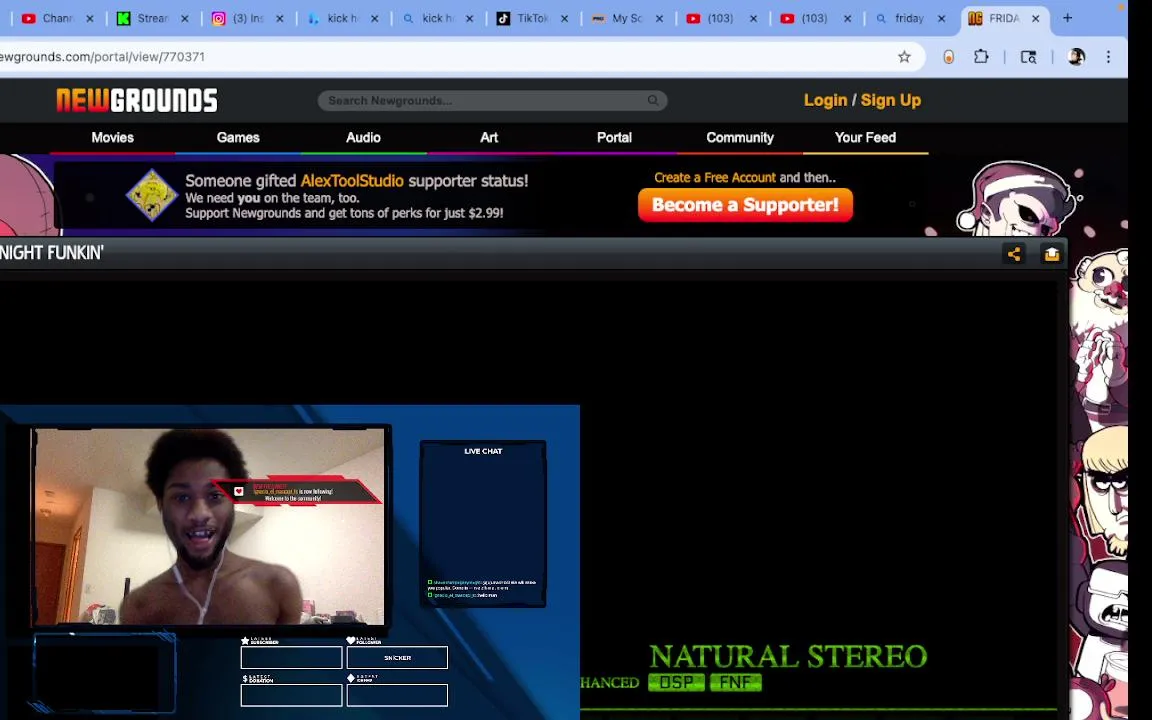The width and height of the screenshot is (1152, 720).
Task: Open the Newgrounds logo home link
Action: tap(137, 100)
